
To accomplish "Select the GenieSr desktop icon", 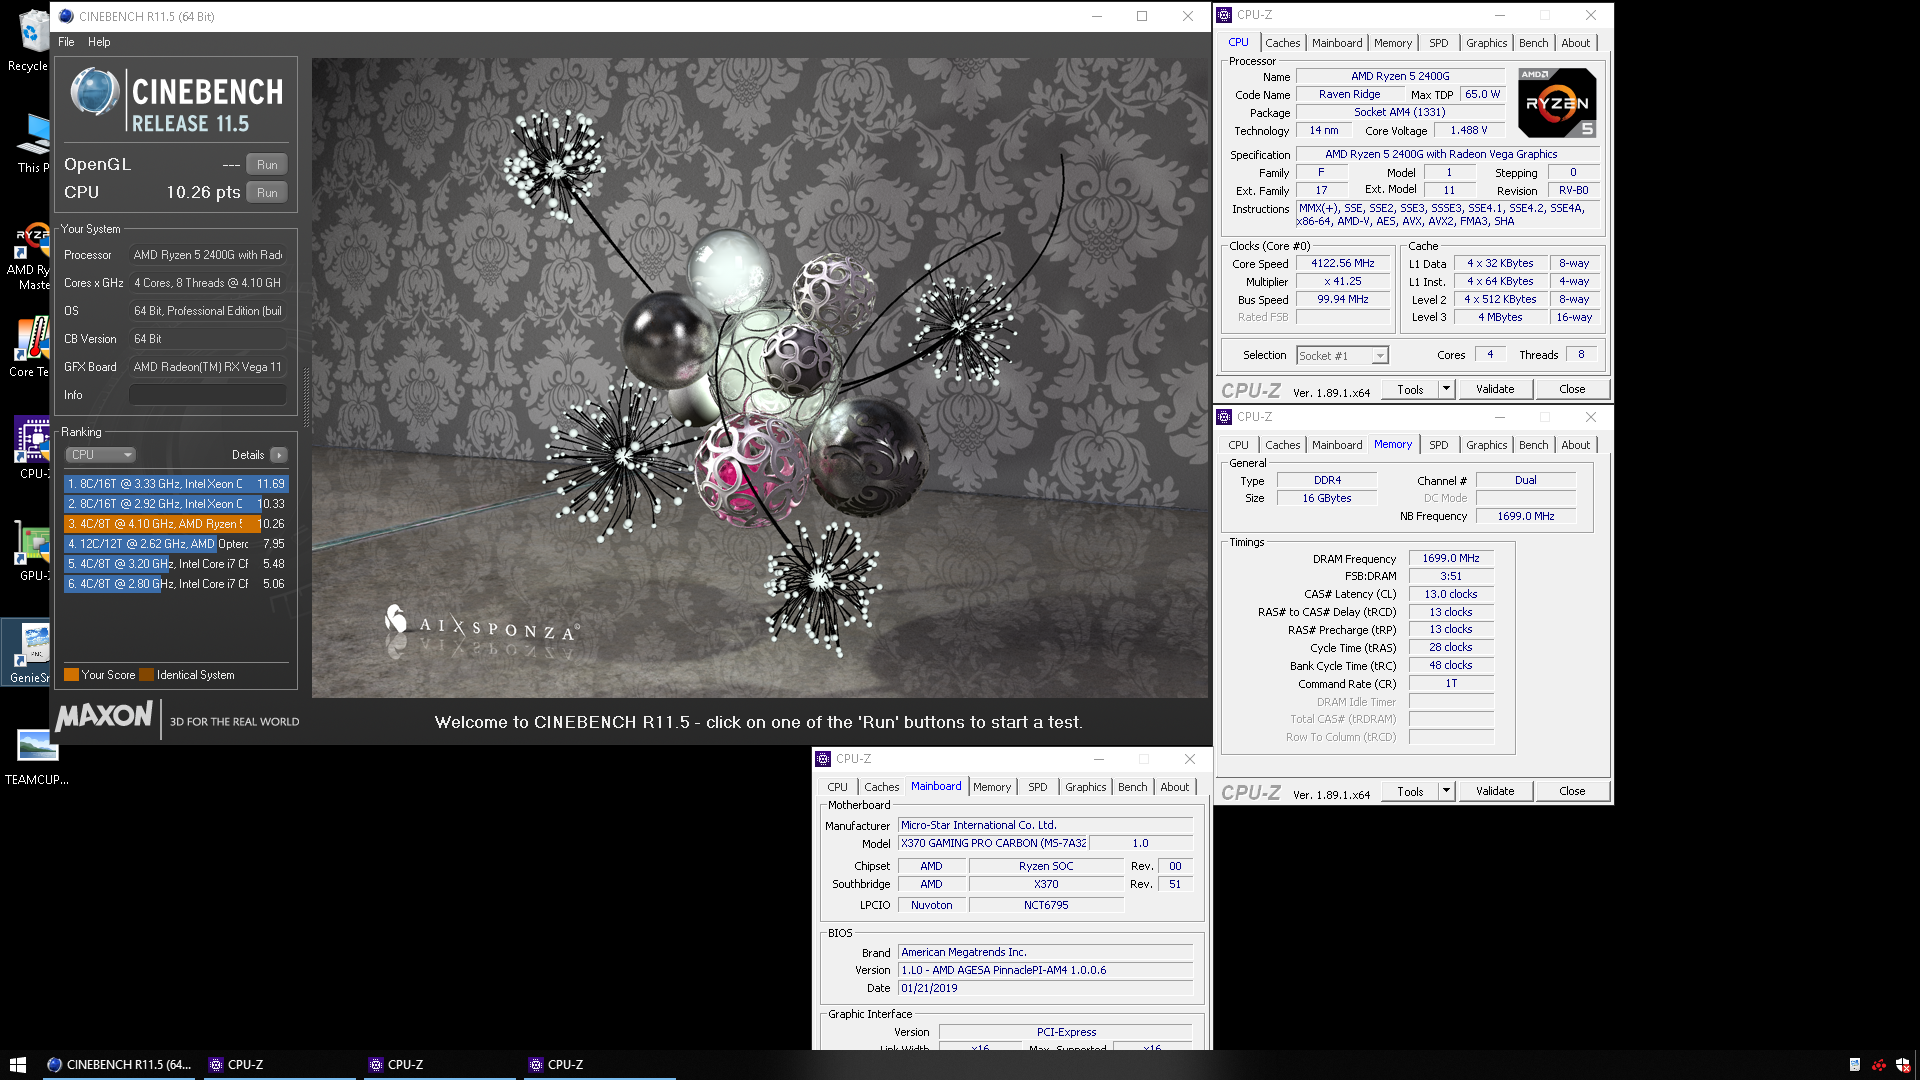I will [x=28, y=653].
